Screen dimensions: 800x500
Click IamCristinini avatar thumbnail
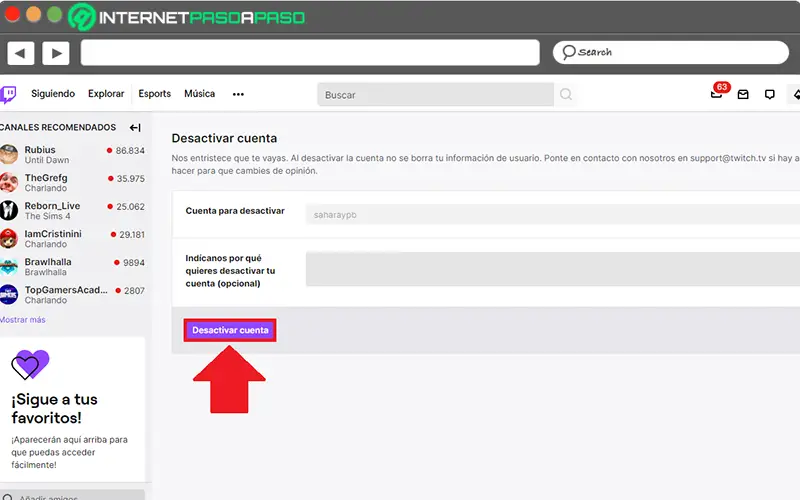[8, 238]
